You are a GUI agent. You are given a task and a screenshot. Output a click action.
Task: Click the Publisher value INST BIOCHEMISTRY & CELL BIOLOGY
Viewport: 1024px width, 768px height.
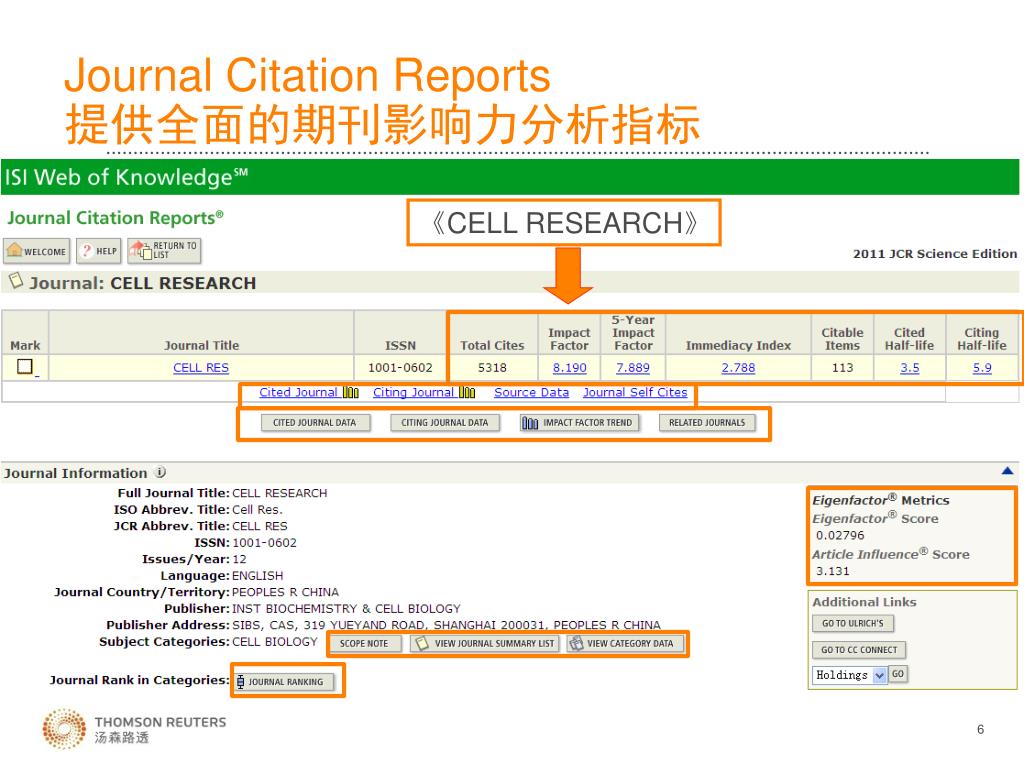pyautogui.click(x=346, y=608)
